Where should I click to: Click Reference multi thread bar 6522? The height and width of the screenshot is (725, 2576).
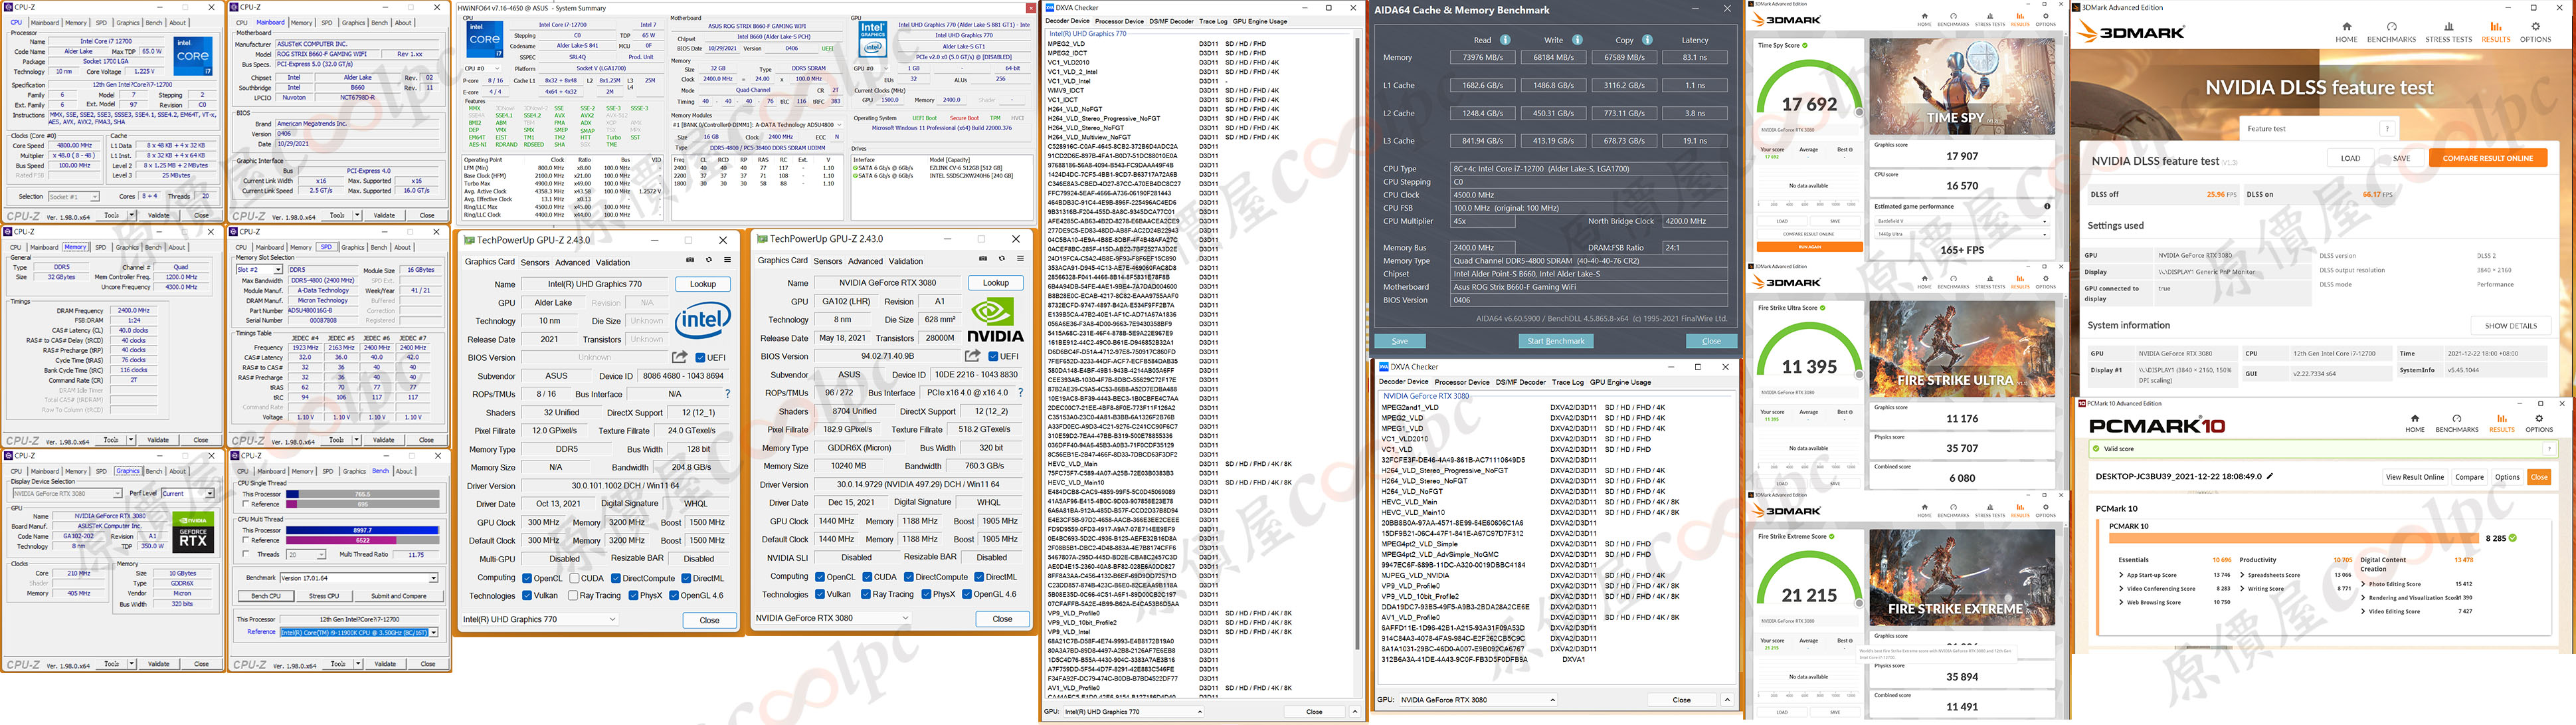362,540
